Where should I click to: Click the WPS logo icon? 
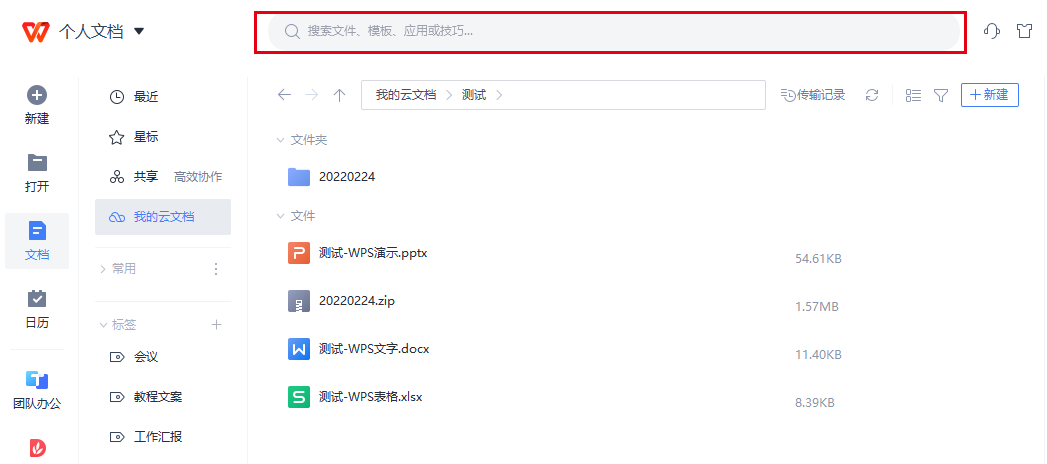pos(36,31)
